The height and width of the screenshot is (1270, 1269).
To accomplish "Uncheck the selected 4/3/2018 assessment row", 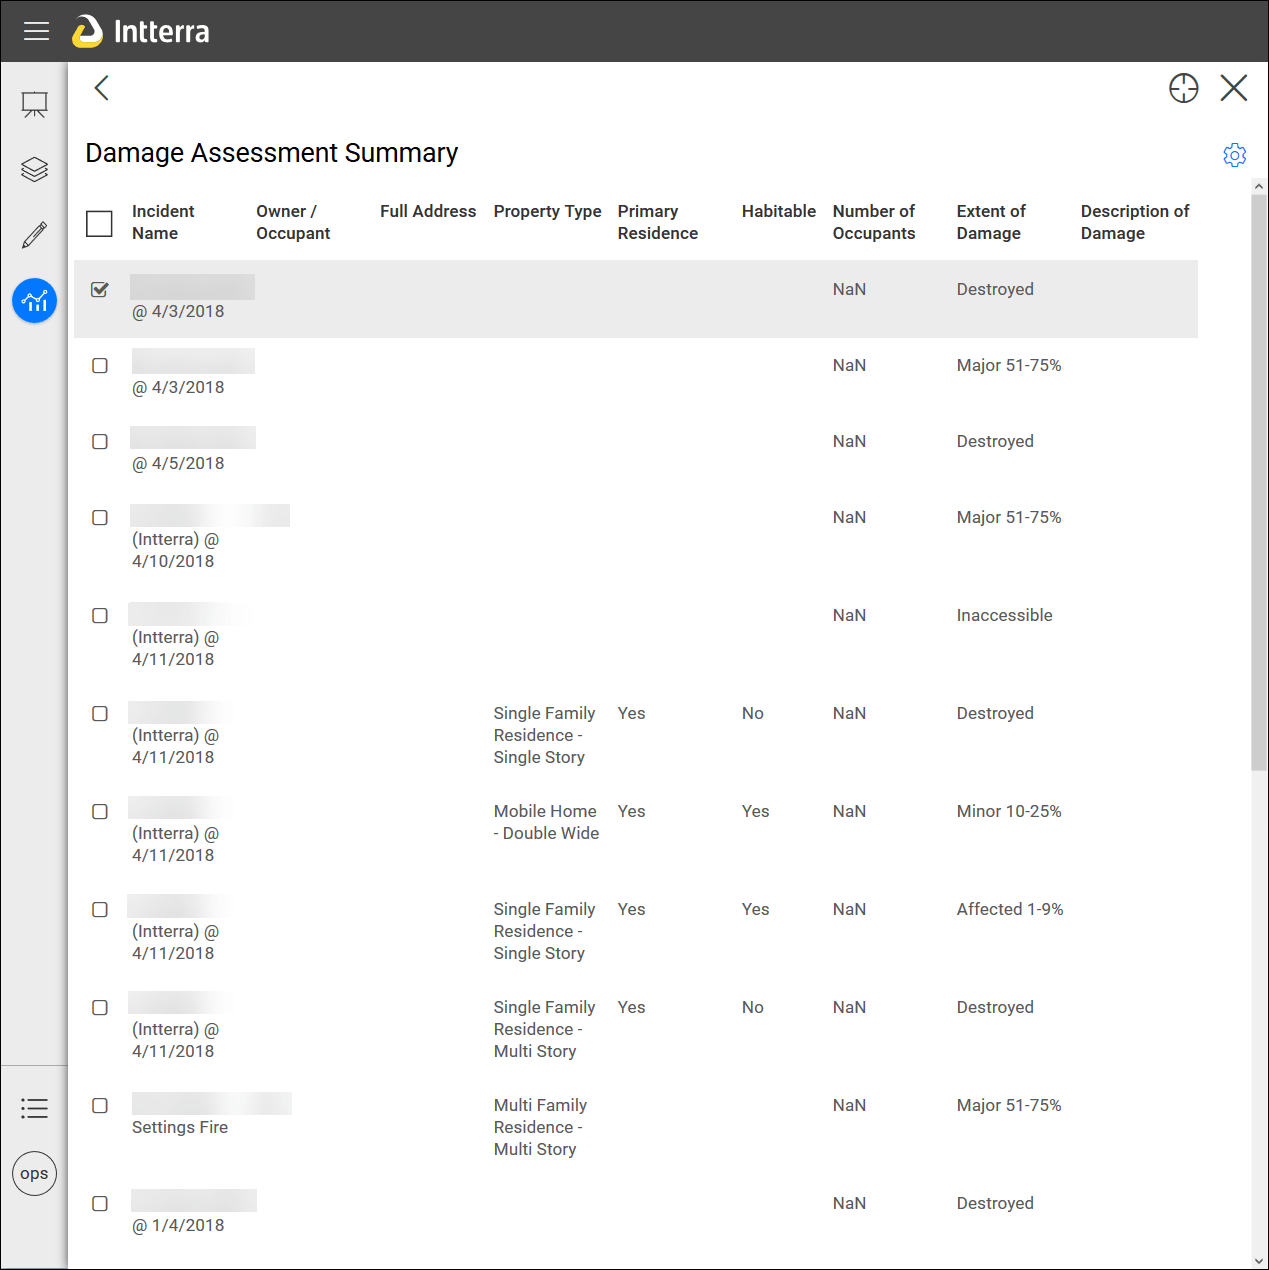I will [x=99, y=290].
